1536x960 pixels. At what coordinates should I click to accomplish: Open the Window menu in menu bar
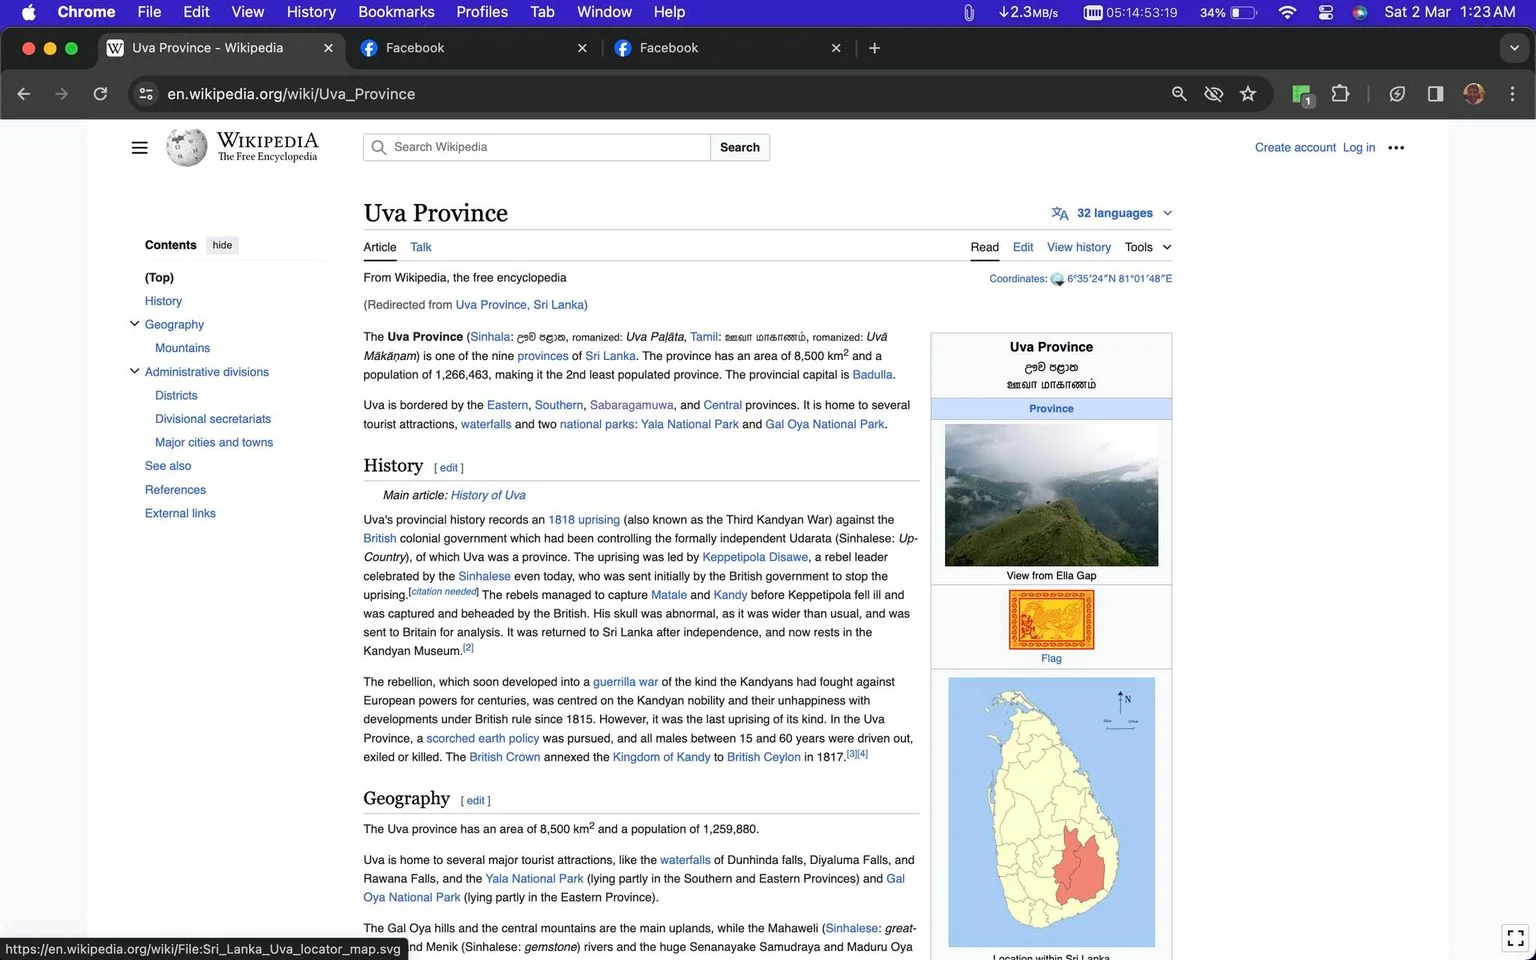[604, 12]
